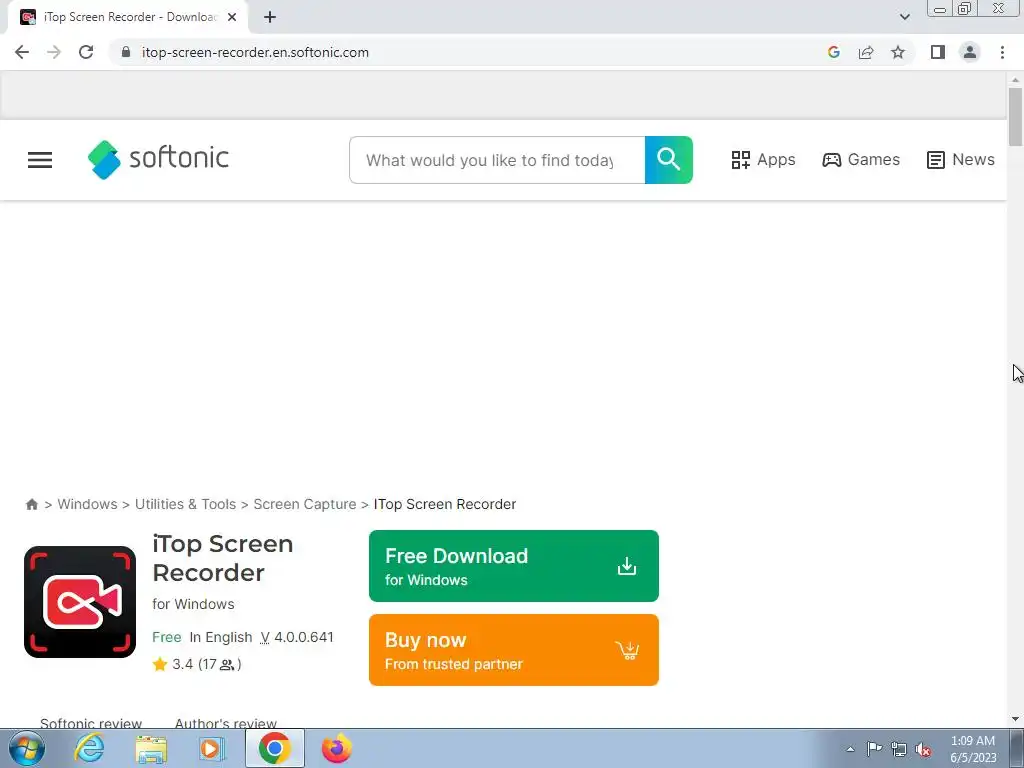Click version 4.0.0.641 text
Image resolution: width=1024 pixels, height=768 pixels.
click(297, 637)
